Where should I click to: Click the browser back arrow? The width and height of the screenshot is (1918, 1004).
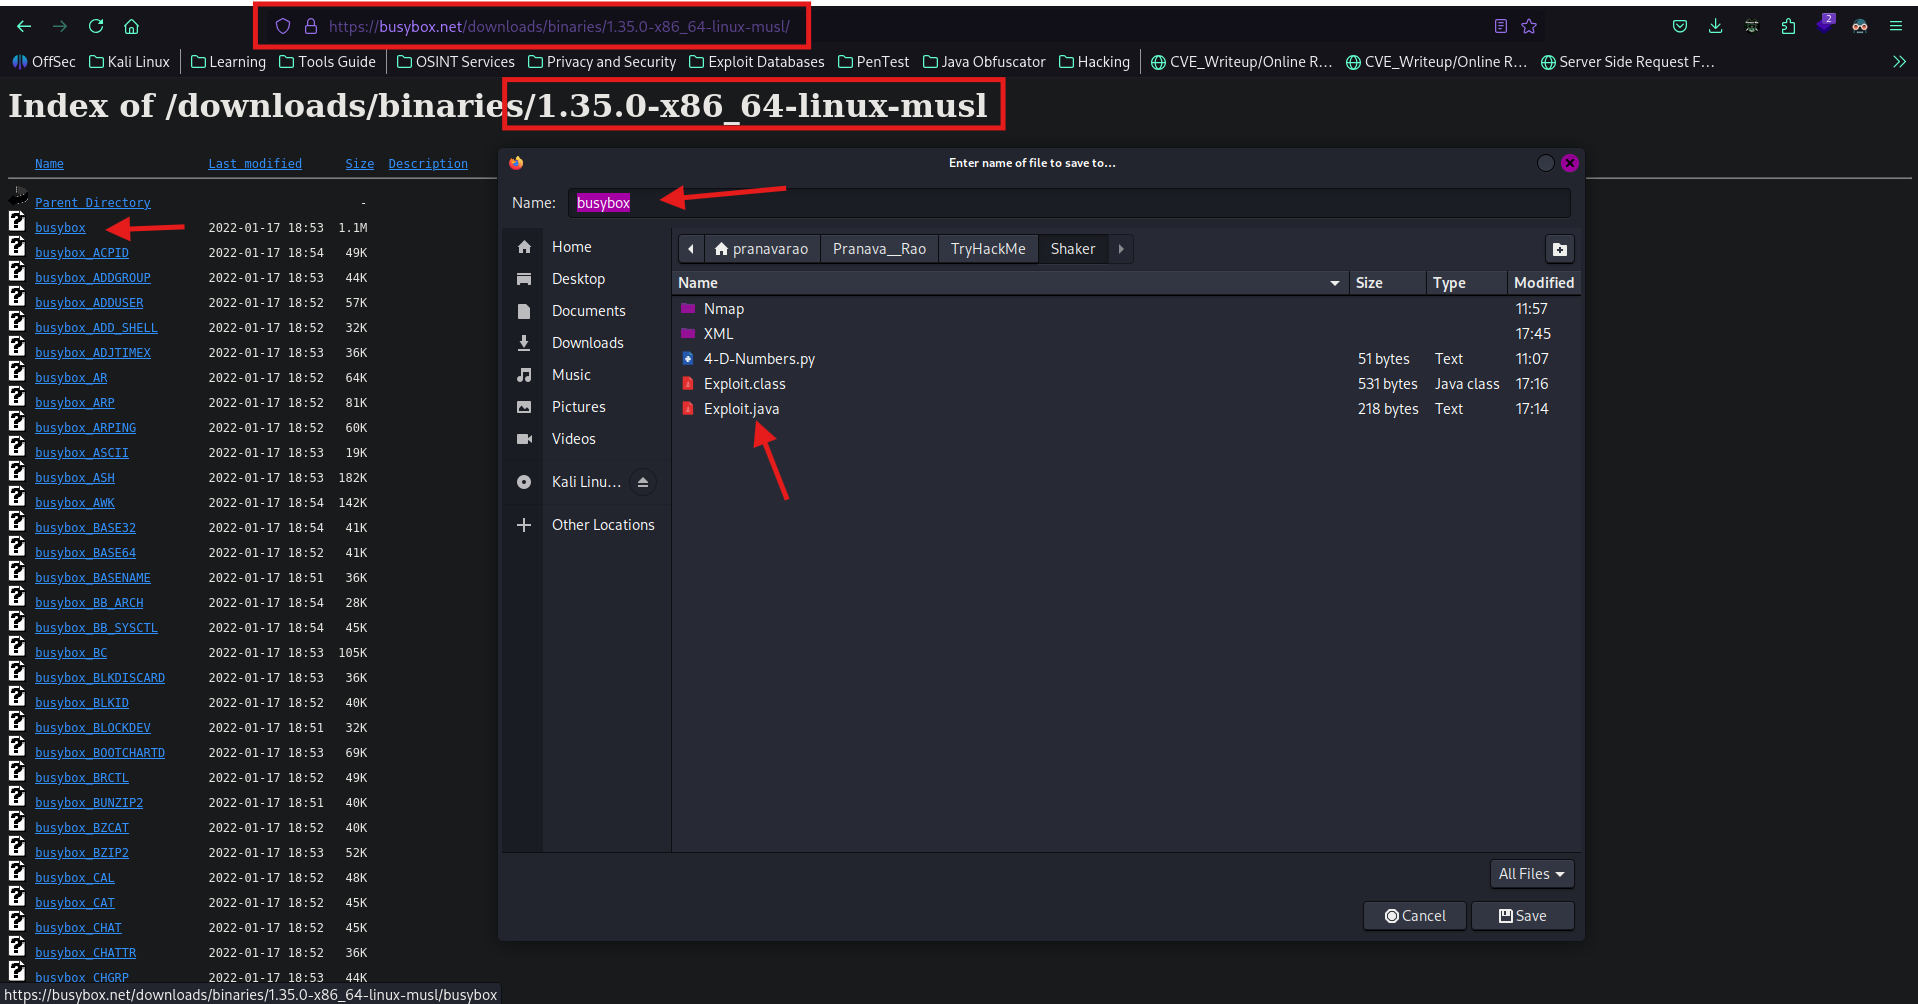tap(24, 26)
